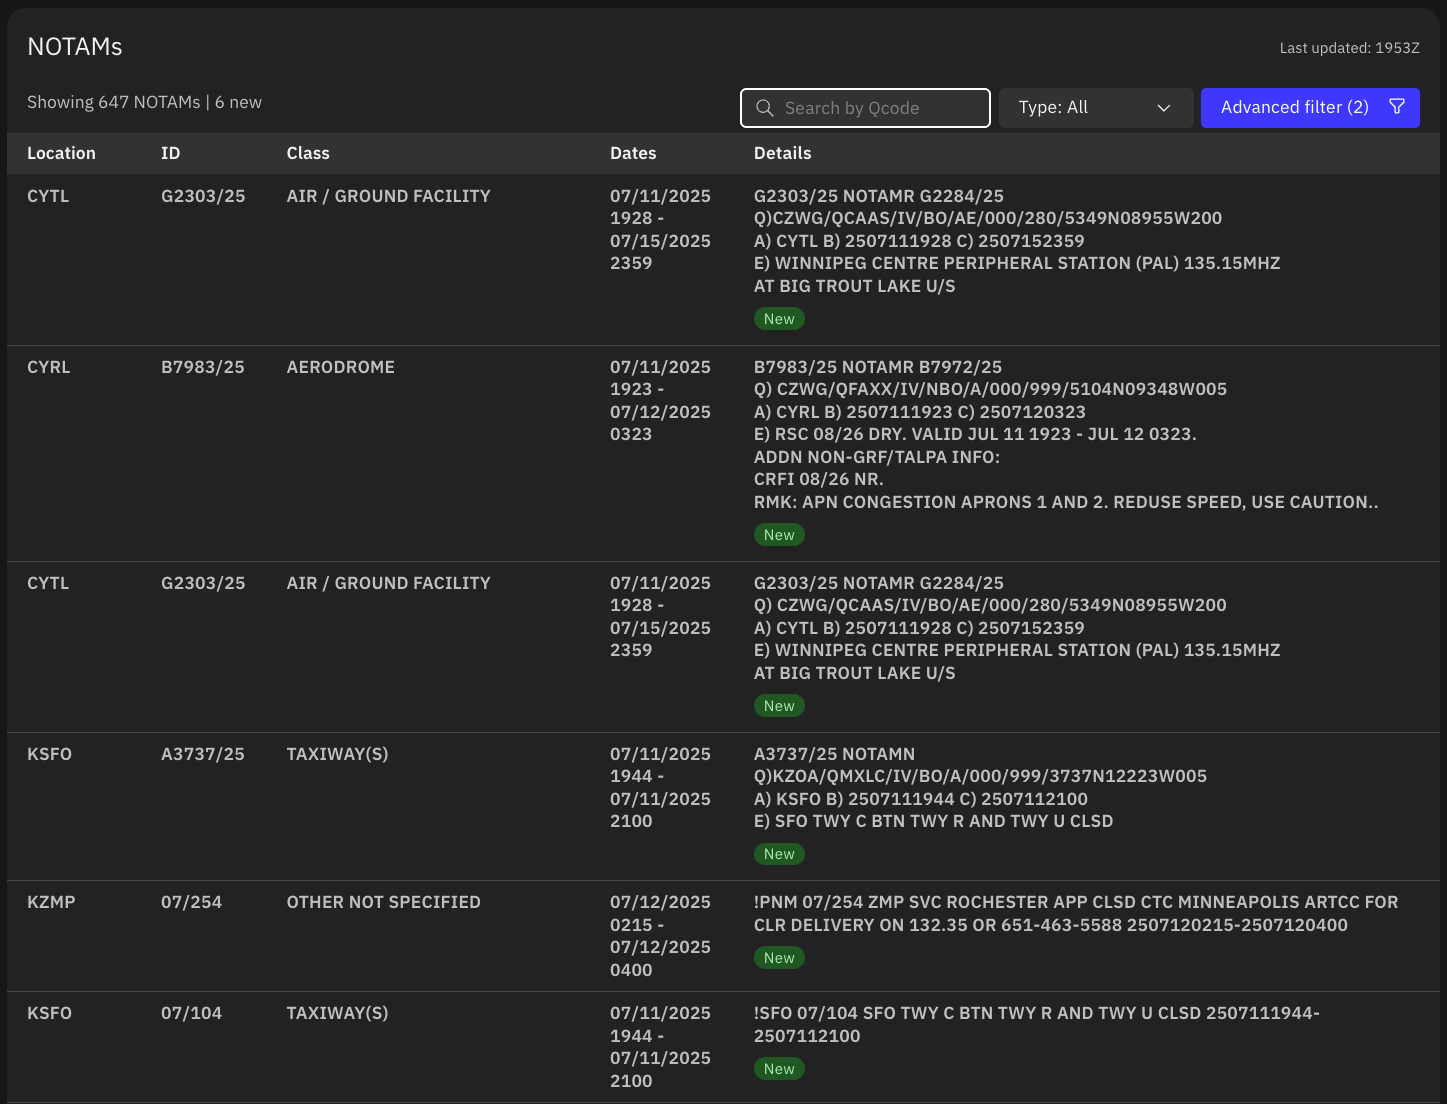Click the Class column header
The width and height of the screenshot is (1447, 1104).
[308, 153]
